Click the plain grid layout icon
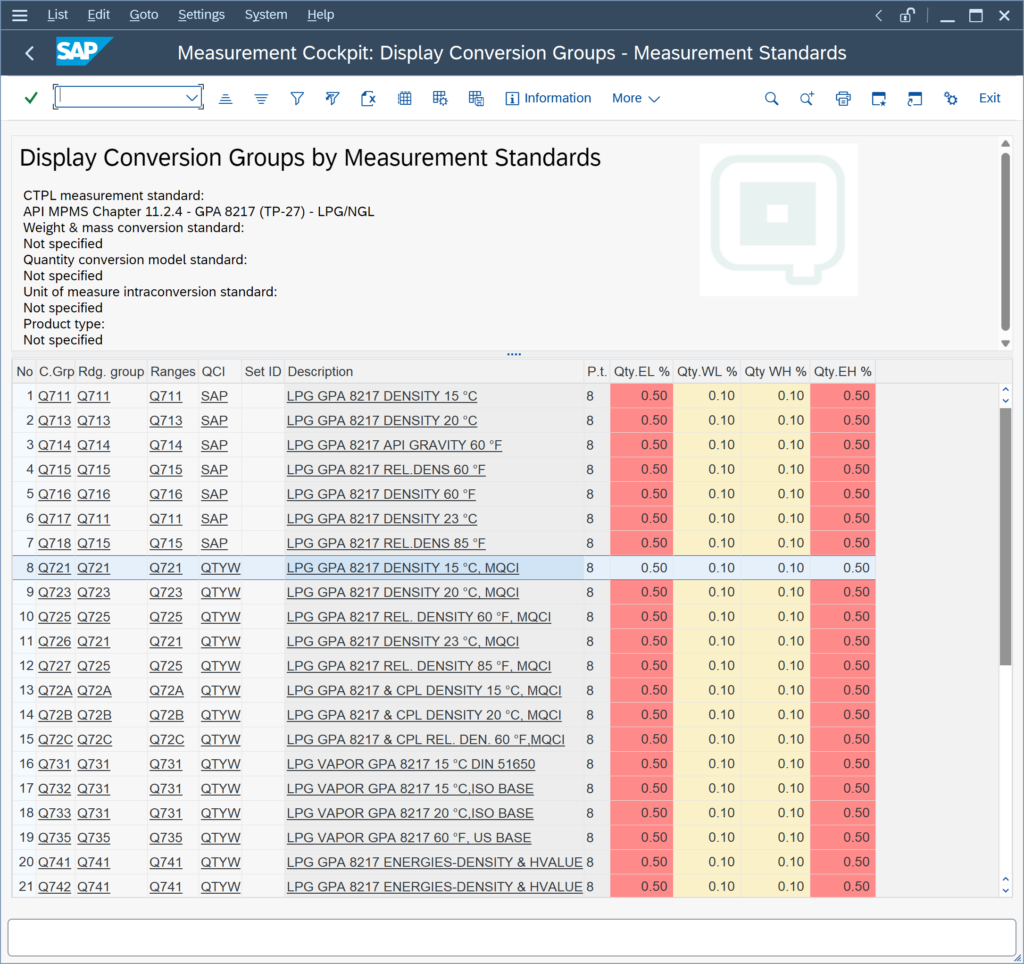The width and height of the screenshot is (1024, 964). [x=405, y=99]
